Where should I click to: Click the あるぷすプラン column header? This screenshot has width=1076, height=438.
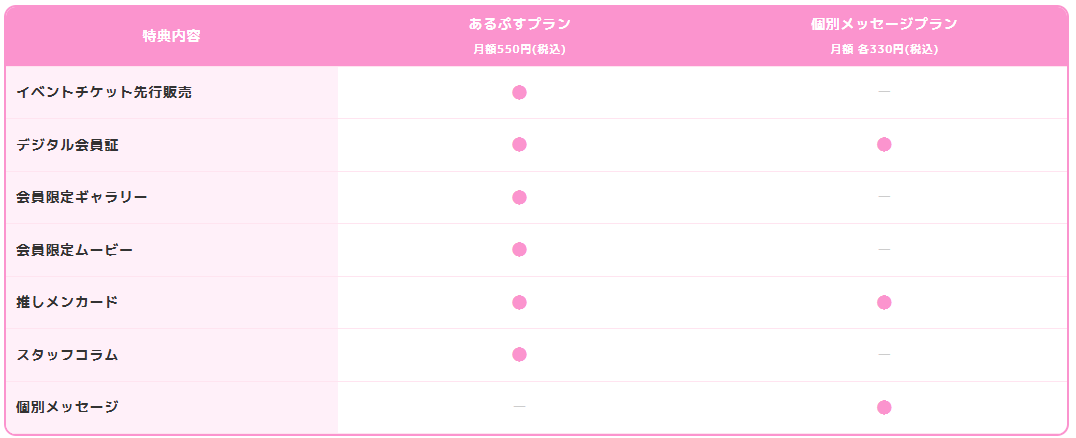coord(519,24)
